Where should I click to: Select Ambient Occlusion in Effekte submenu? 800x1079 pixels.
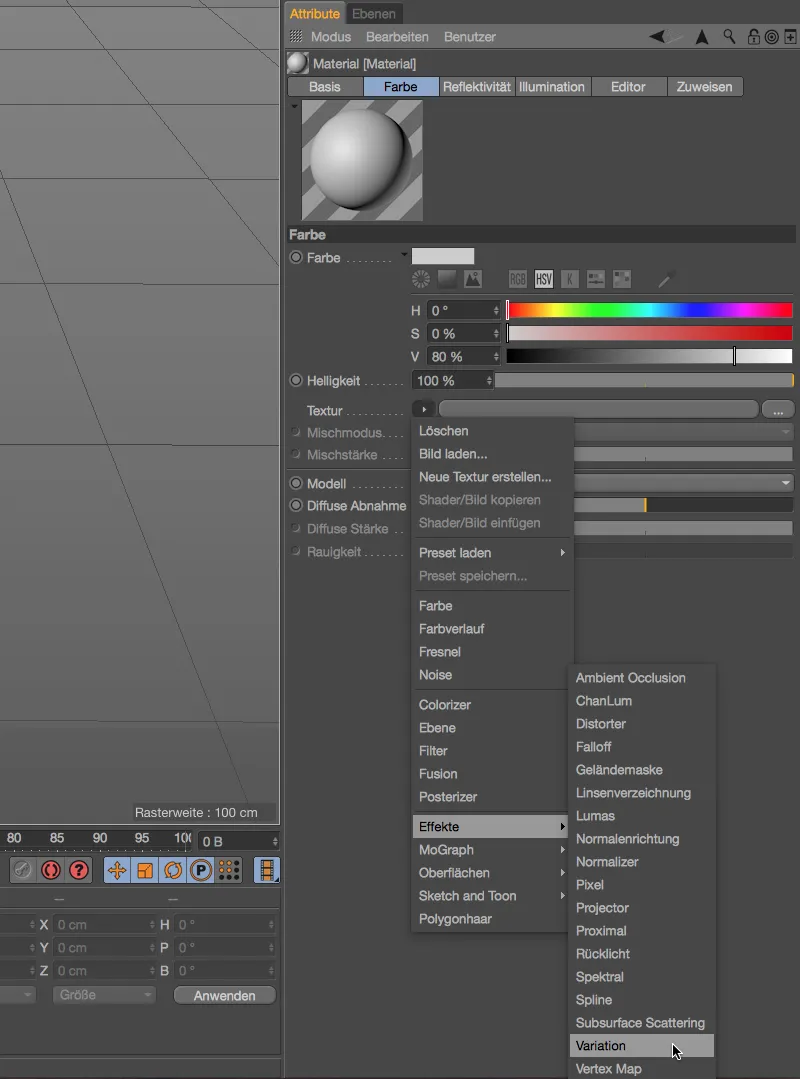[x=642, y=678]
